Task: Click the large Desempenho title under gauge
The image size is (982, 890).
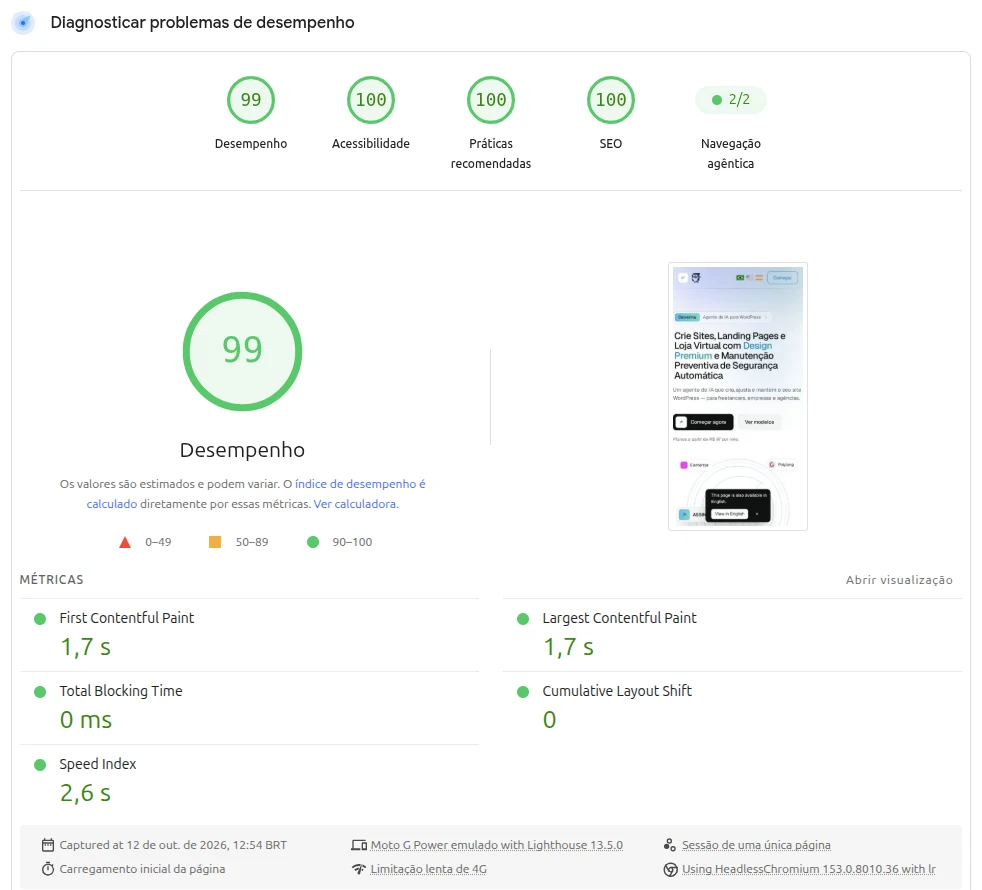Action: [242, 450]
